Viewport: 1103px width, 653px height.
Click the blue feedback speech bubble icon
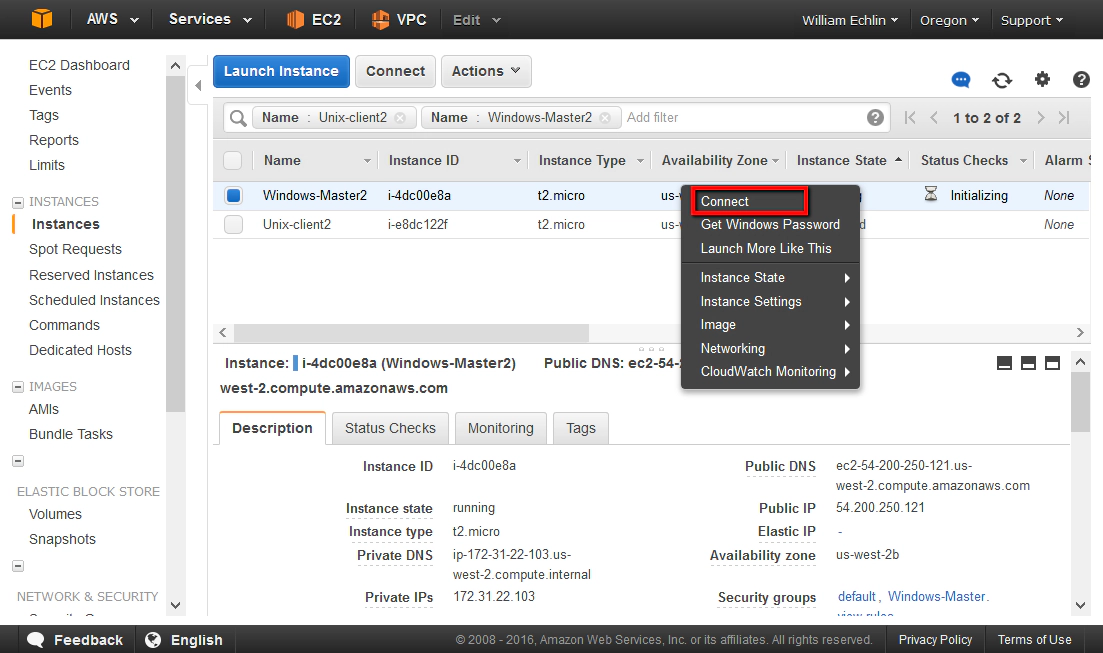(960, 80)
